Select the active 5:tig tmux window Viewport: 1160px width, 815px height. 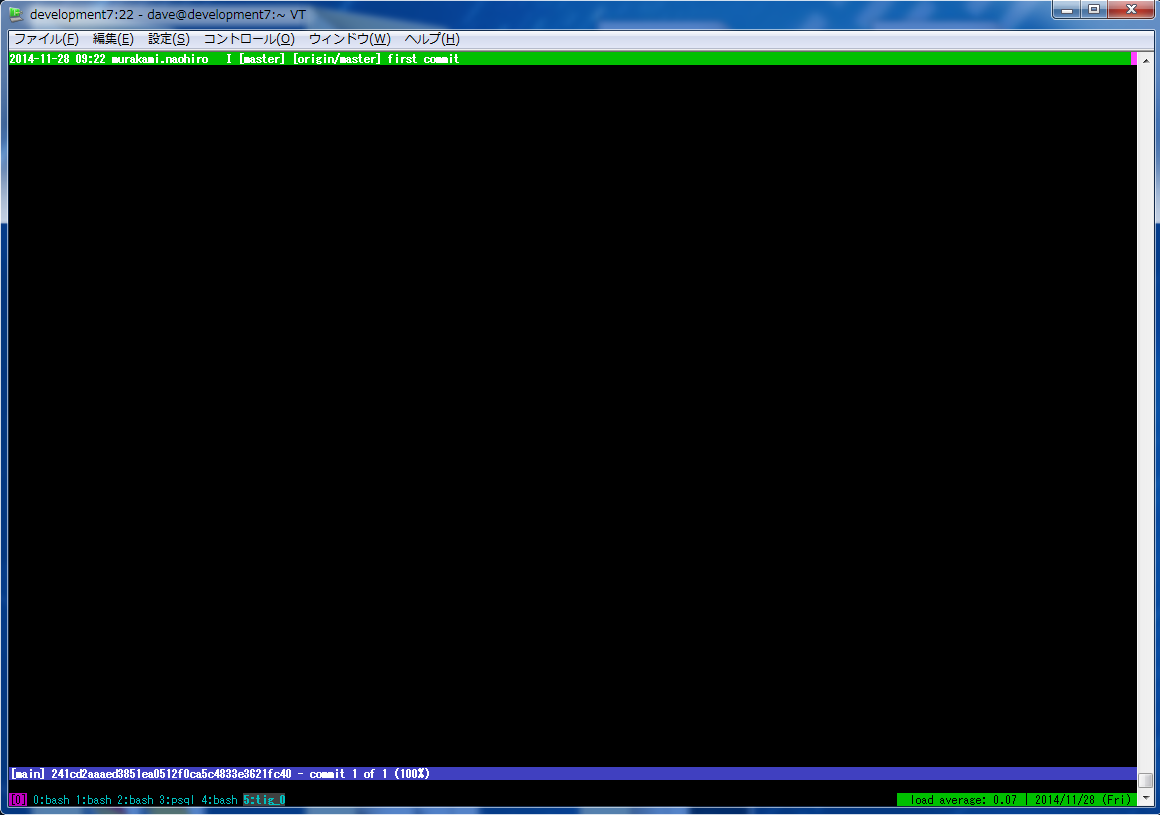(x=264, y=800)
